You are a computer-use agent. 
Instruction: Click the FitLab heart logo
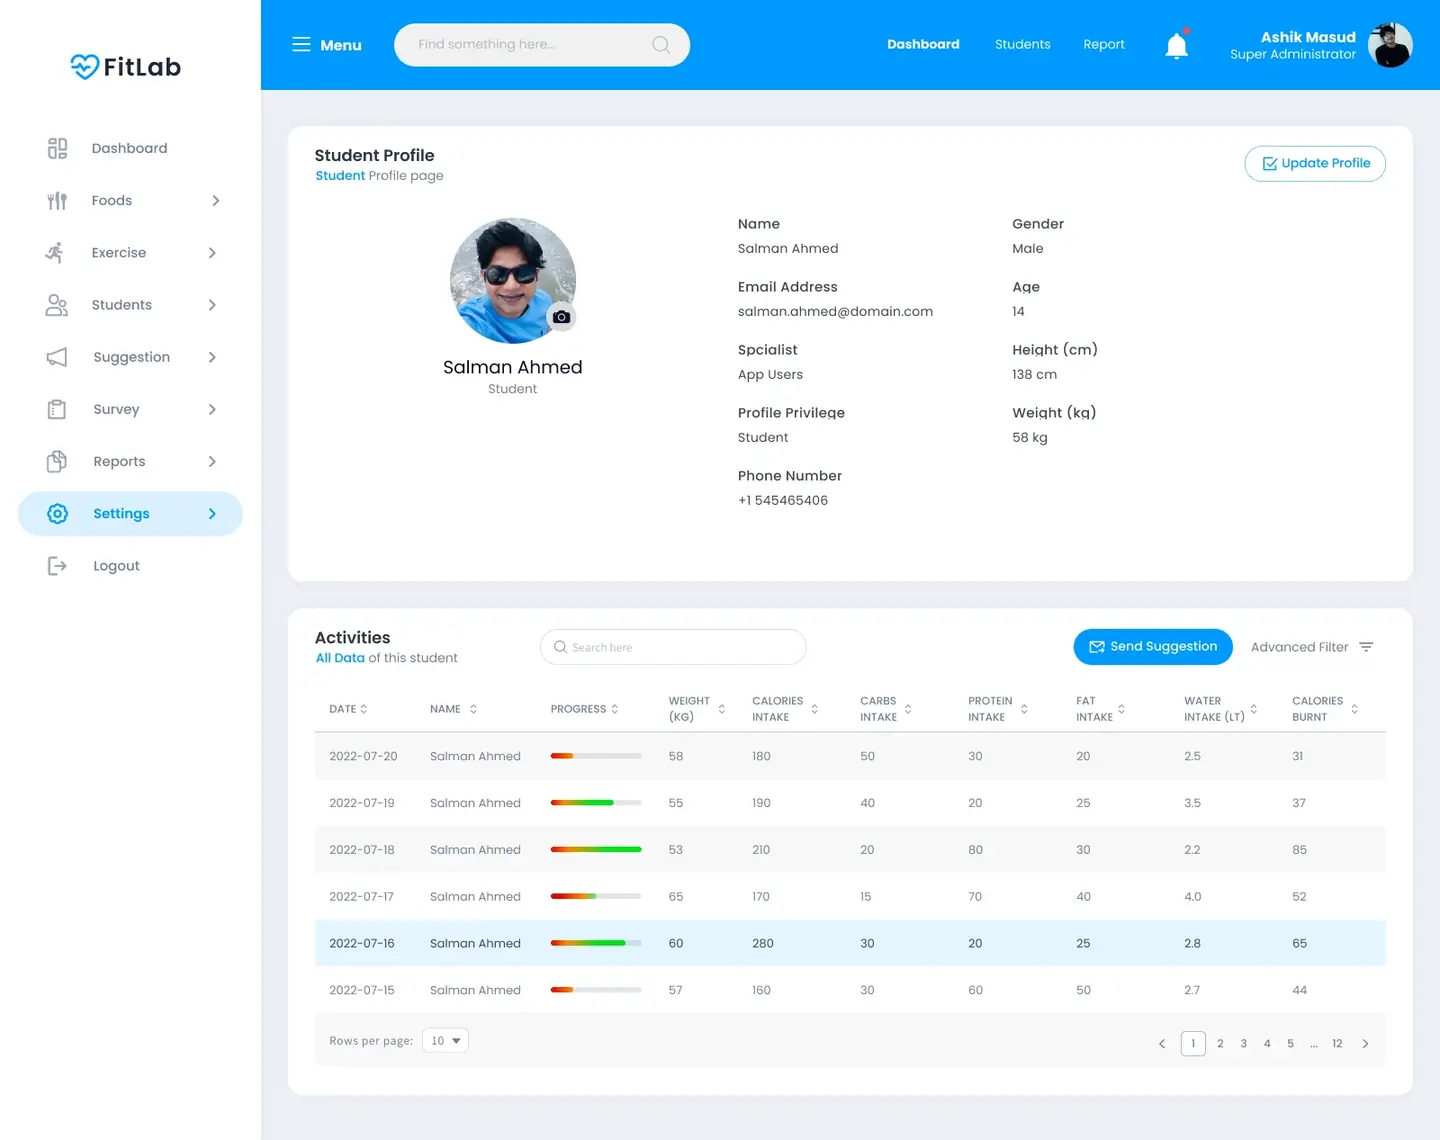[85, 67]
